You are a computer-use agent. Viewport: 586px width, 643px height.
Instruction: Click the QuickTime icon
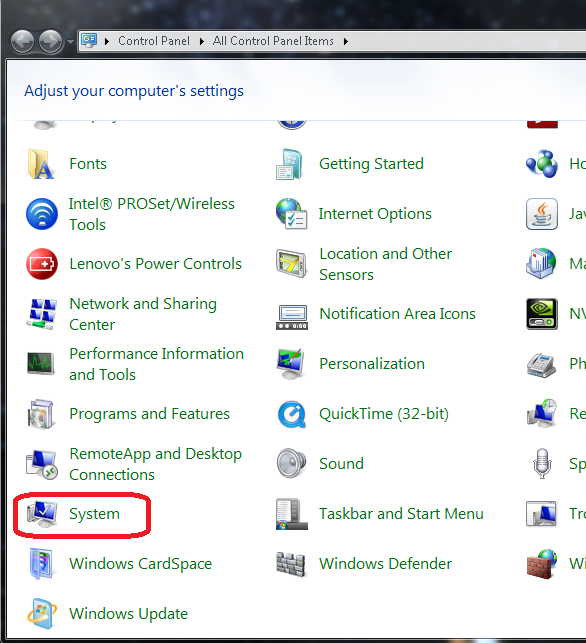(292, 414)
